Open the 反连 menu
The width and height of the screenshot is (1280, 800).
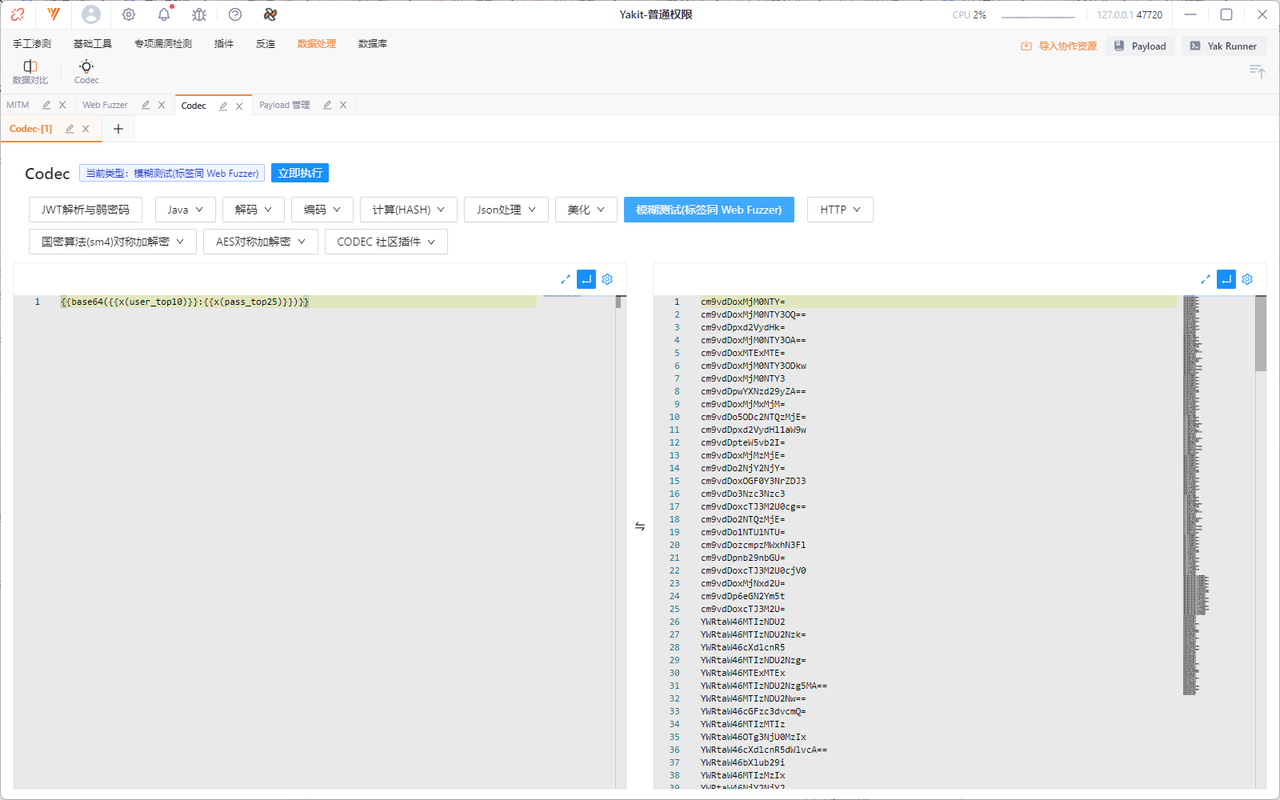click(x=265, y=44)
